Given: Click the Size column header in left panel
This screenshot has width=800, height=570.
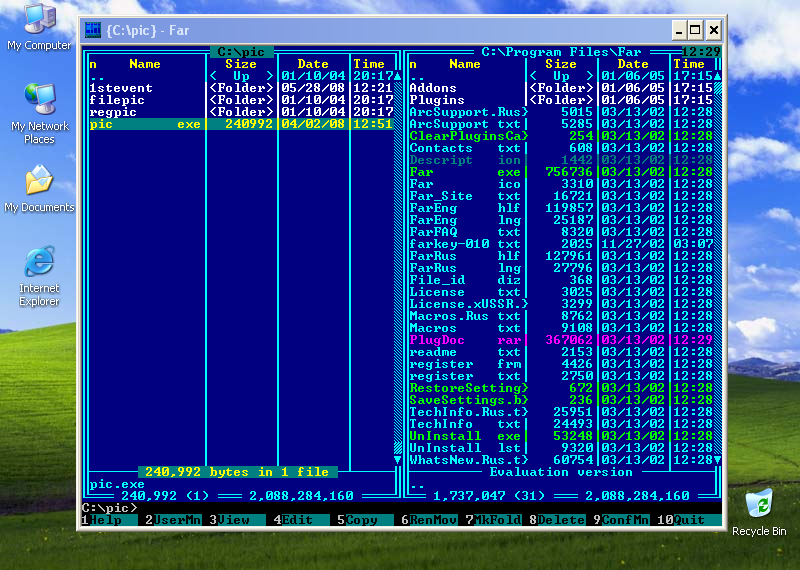Looking at the screenshot, I should 241,64.
